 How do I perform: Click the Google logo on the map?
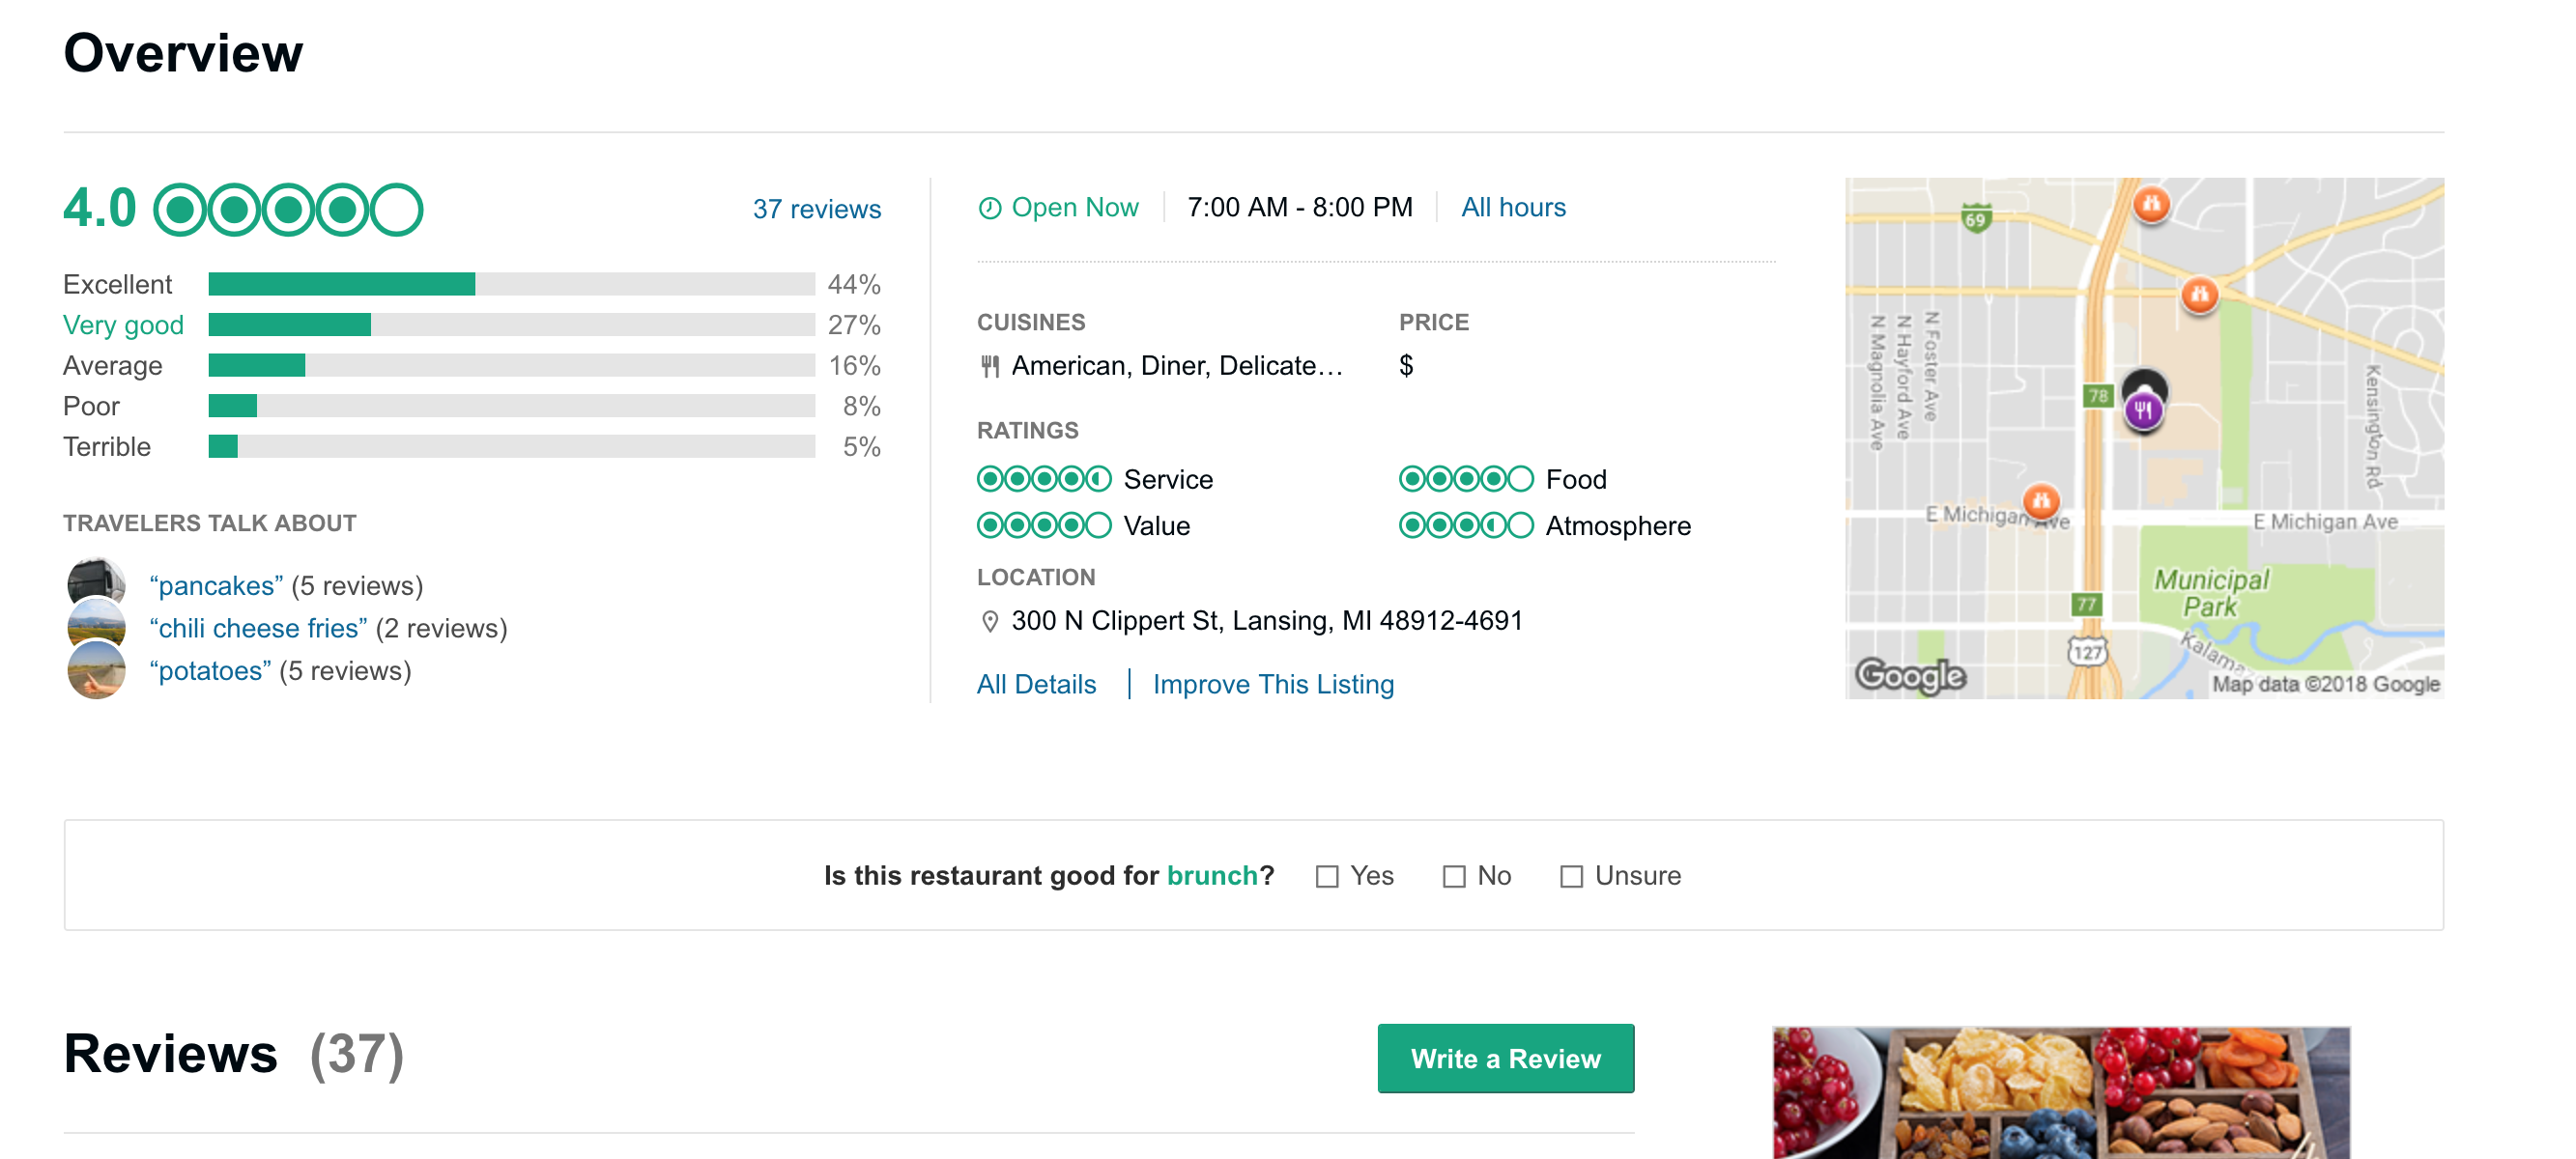coord(1910,676)
